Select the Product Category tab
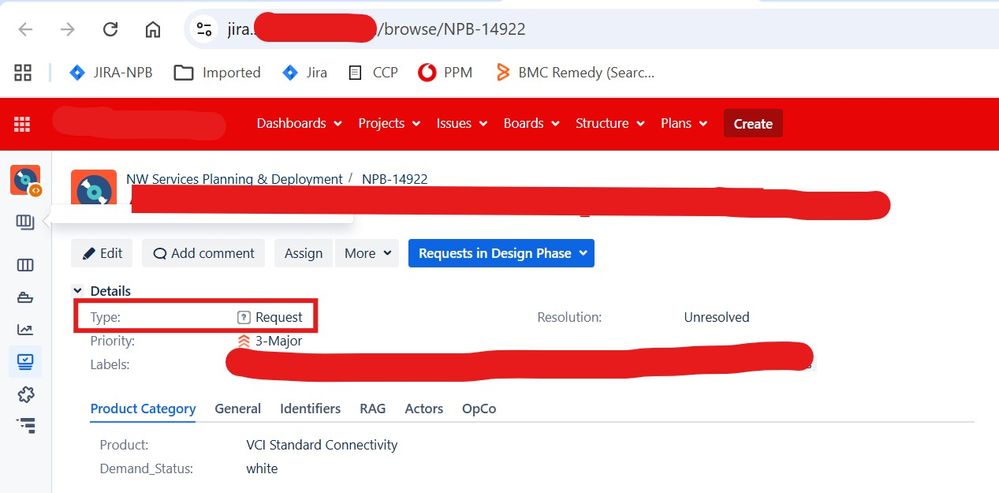Image resolution: width=999 pixels, height=493 pixels. point(143,409)
